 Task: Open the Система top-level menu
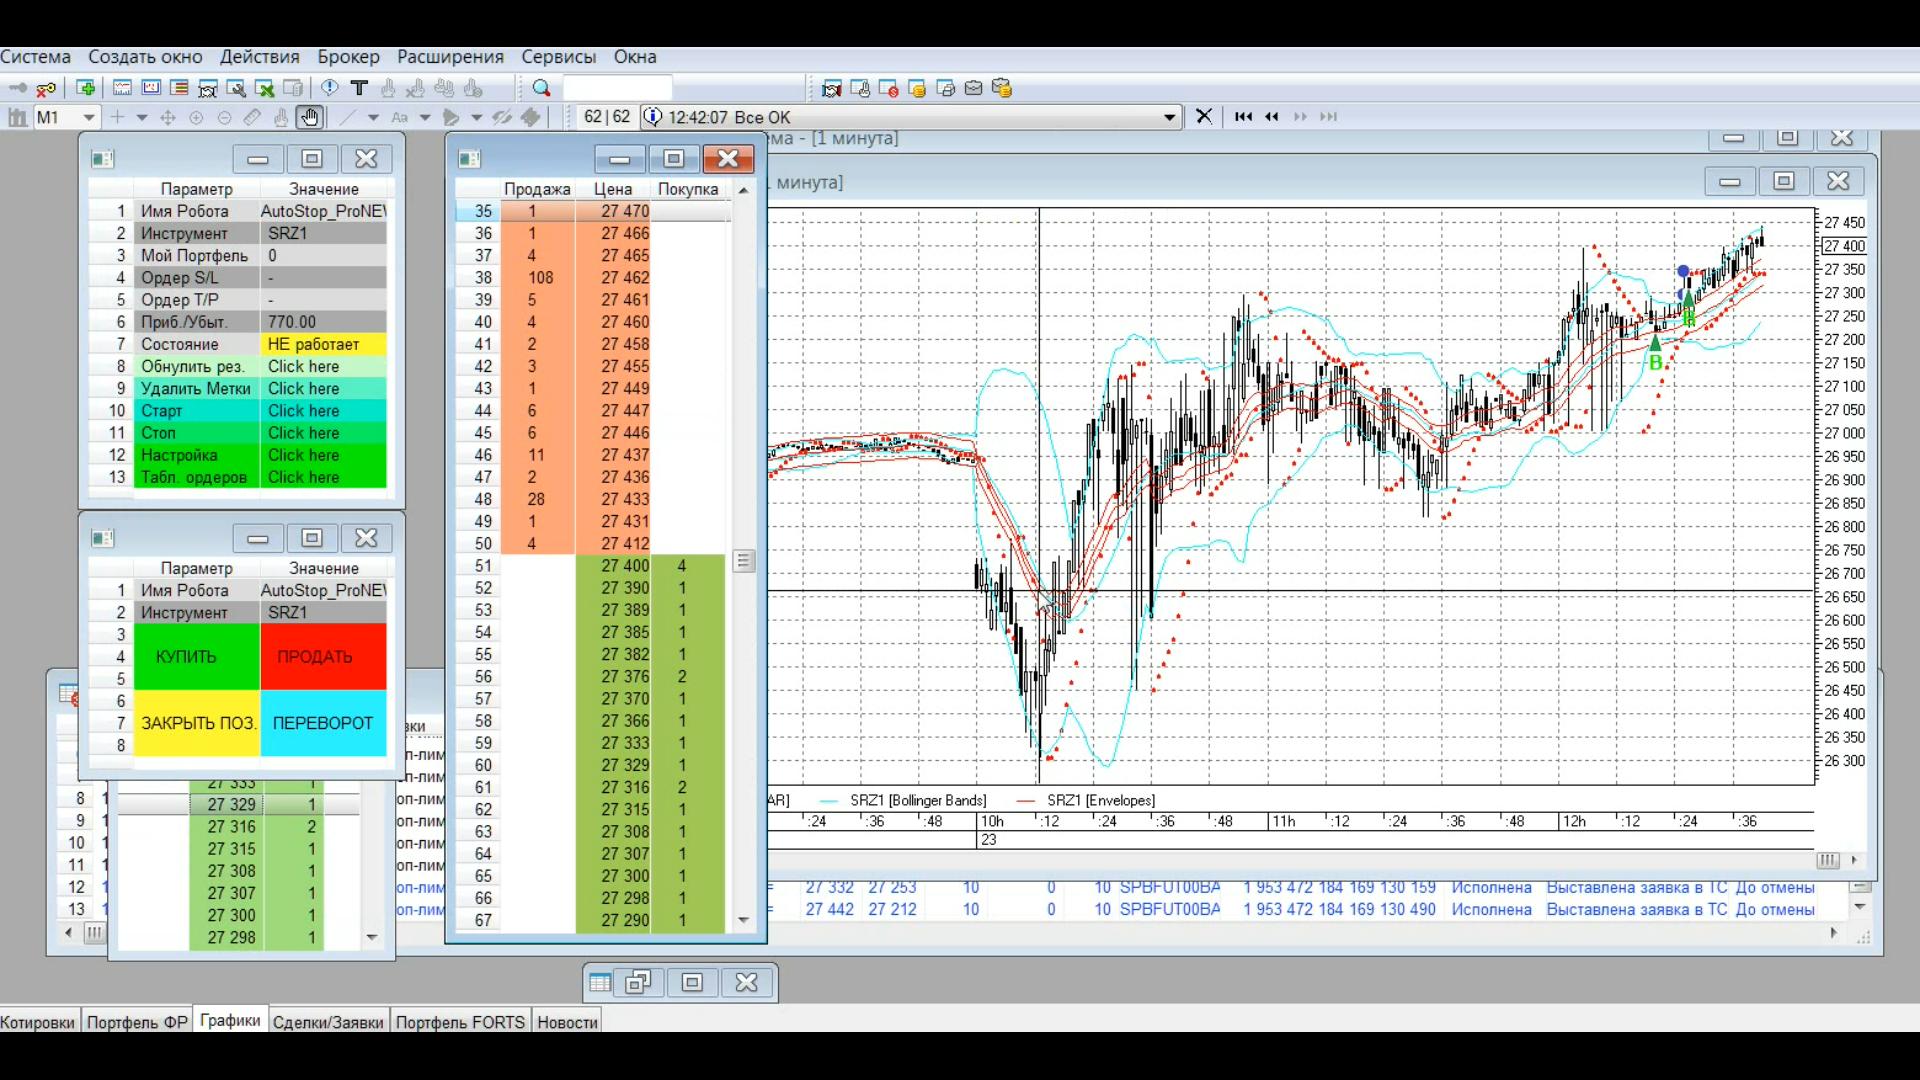click(36, 57)
